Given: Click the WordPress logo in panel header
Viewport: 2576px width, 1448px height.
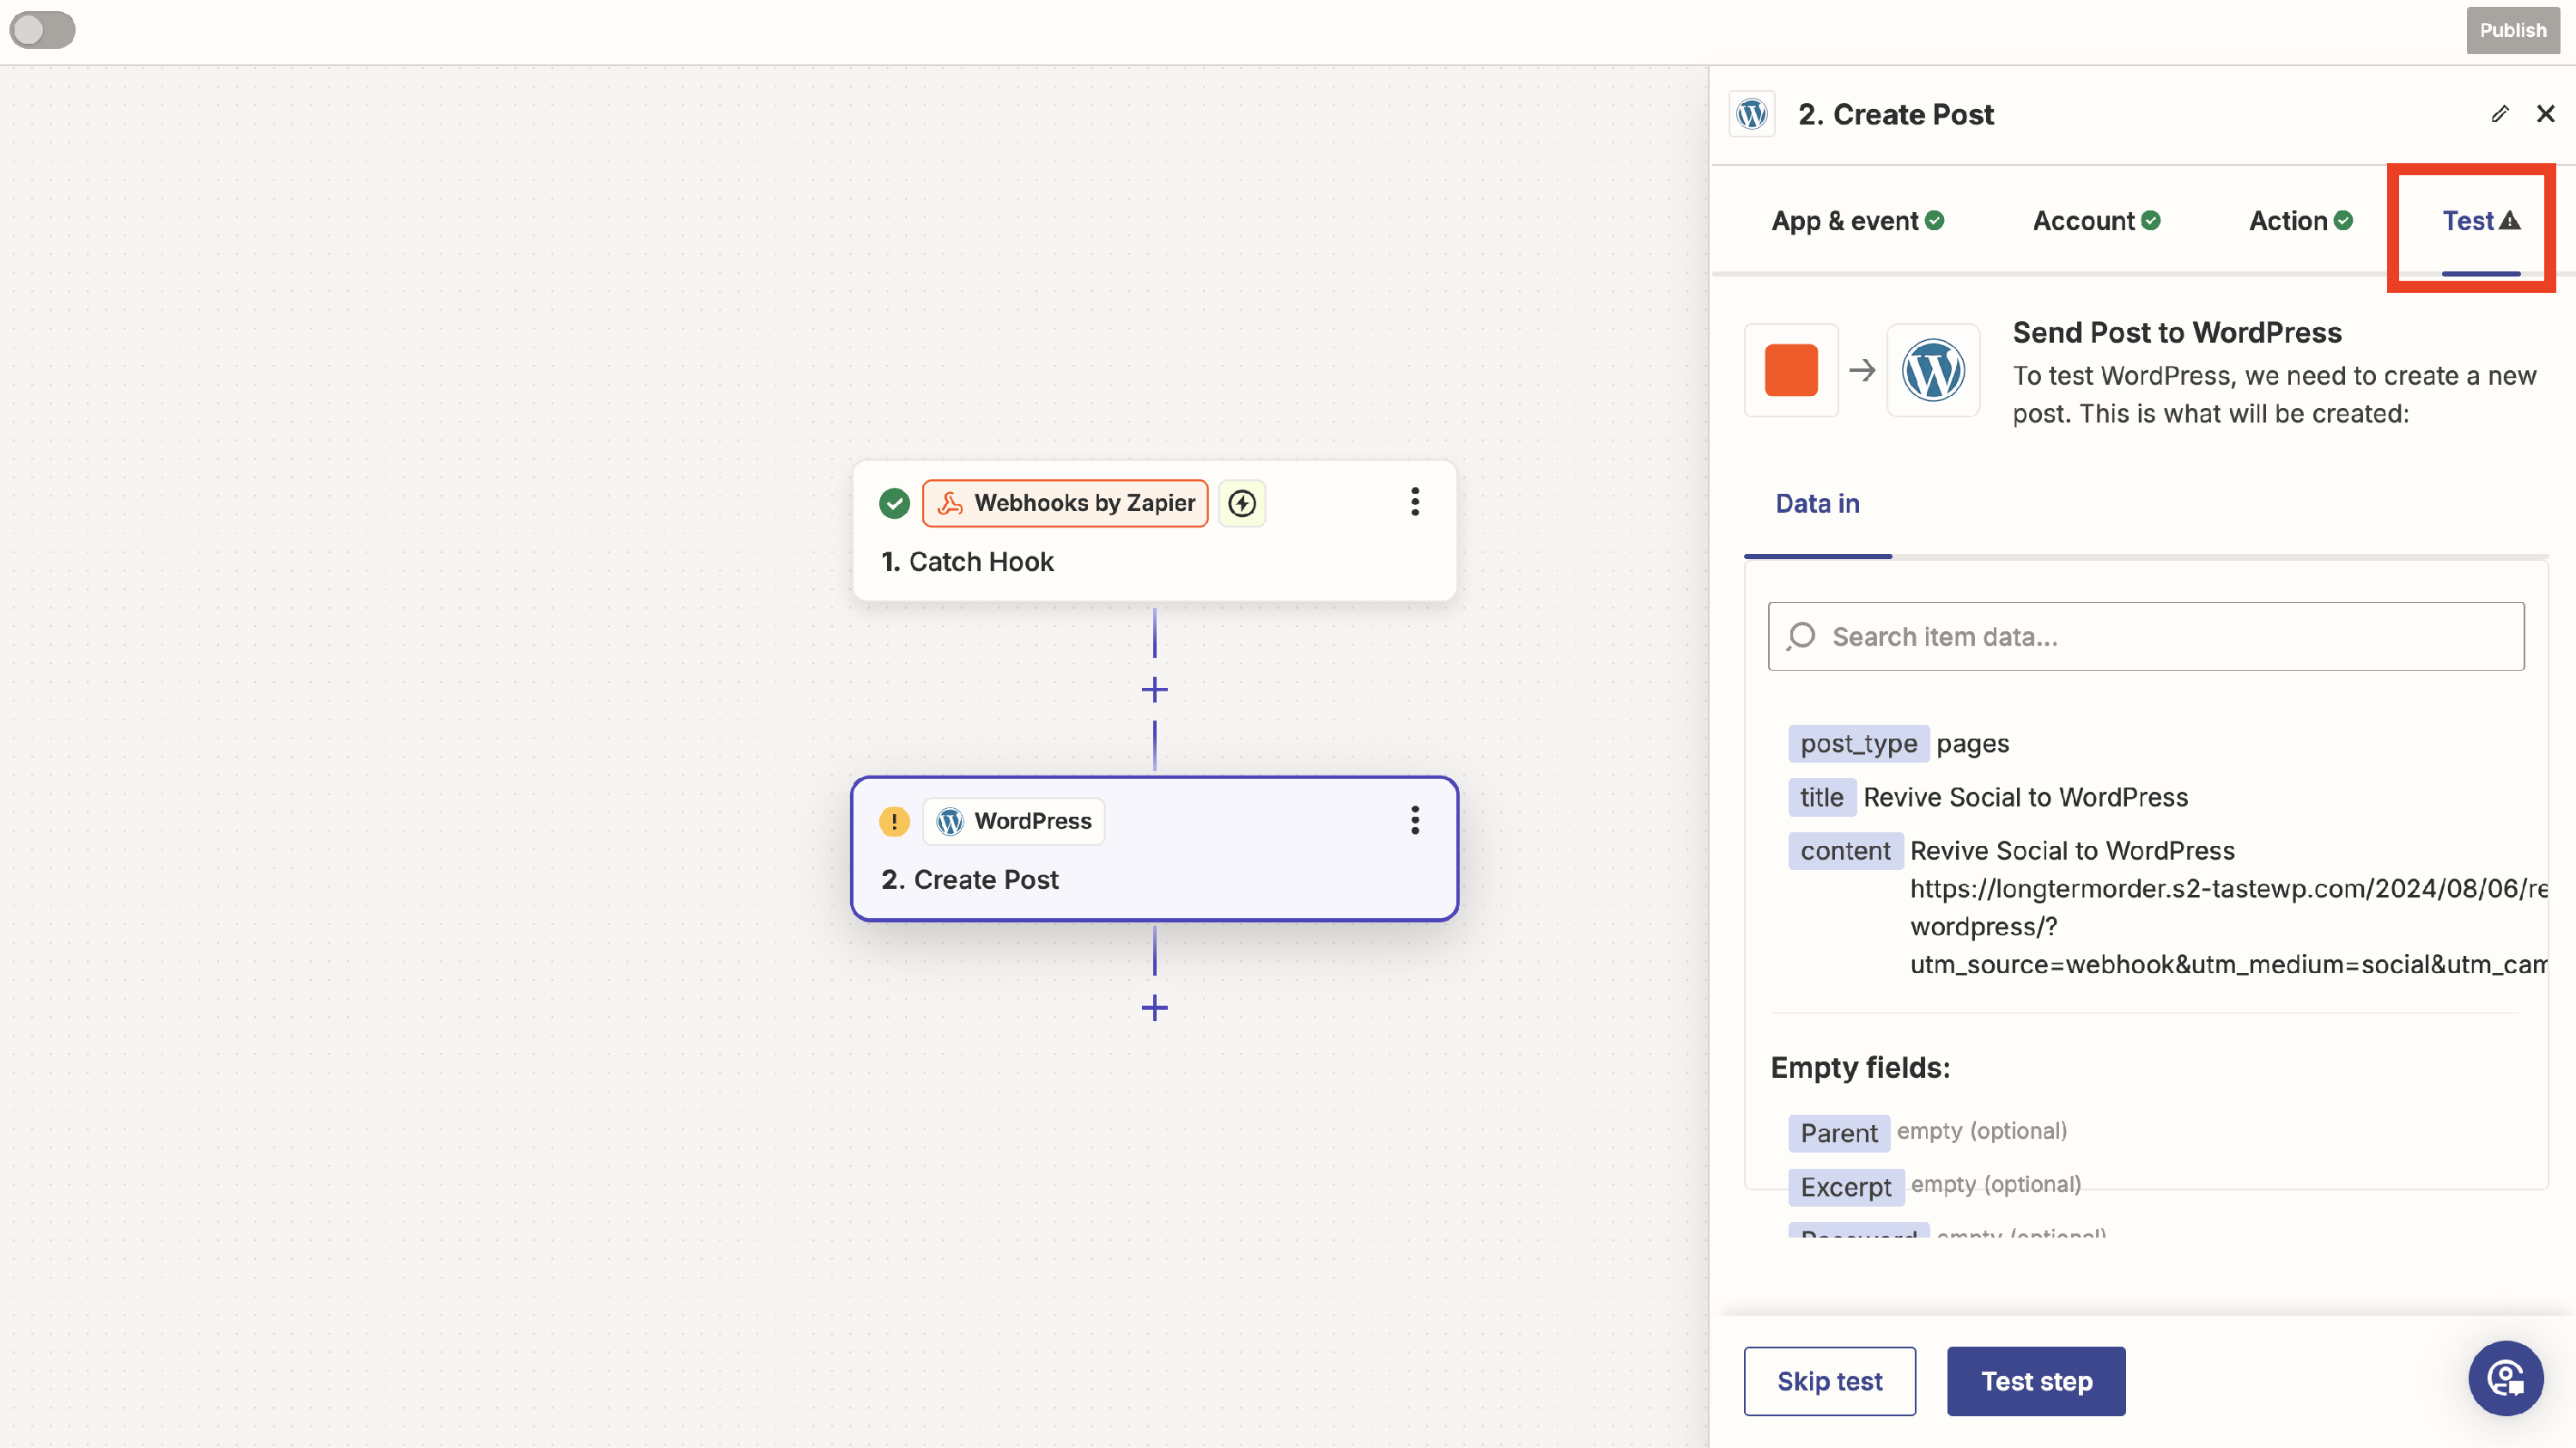Looking at the screenshot, I should click(x=1752, y=114).
